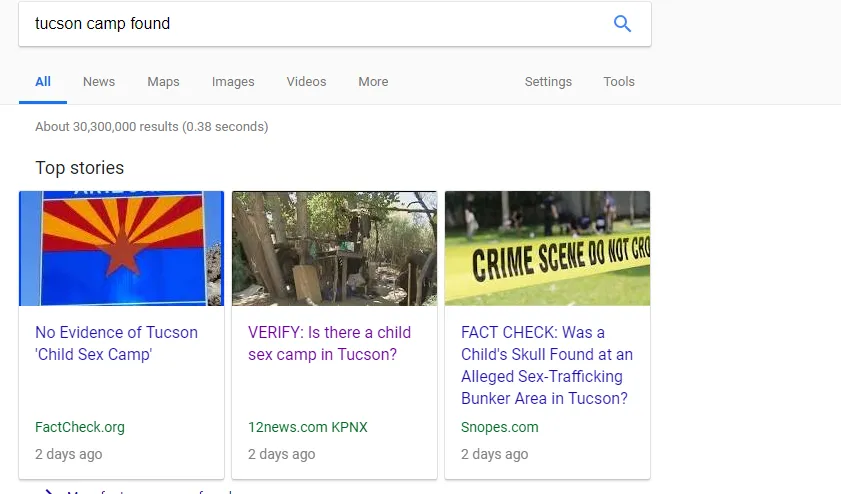Show the search Tools options

(x=619, y=82)
